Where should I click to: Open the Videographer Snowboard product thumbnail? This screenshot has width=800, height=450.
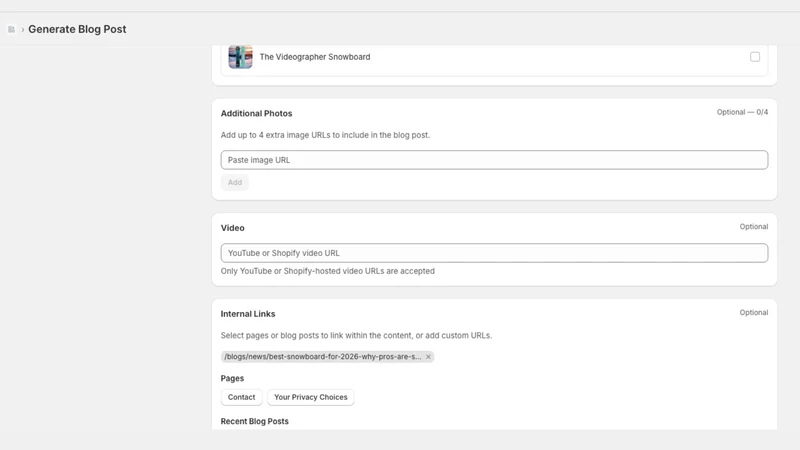pyautogui.click(x=240, y=57)
